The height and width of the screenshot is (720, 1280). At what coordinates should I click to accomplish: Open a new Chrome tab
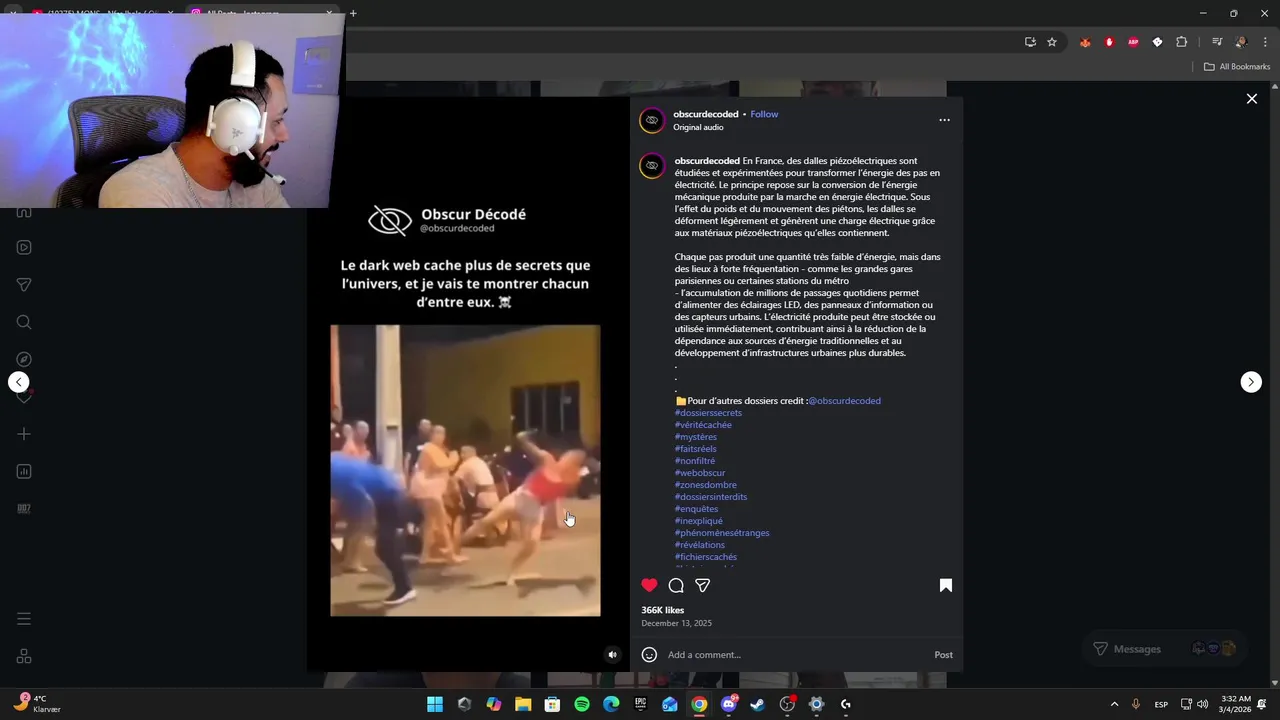[353, 13]
